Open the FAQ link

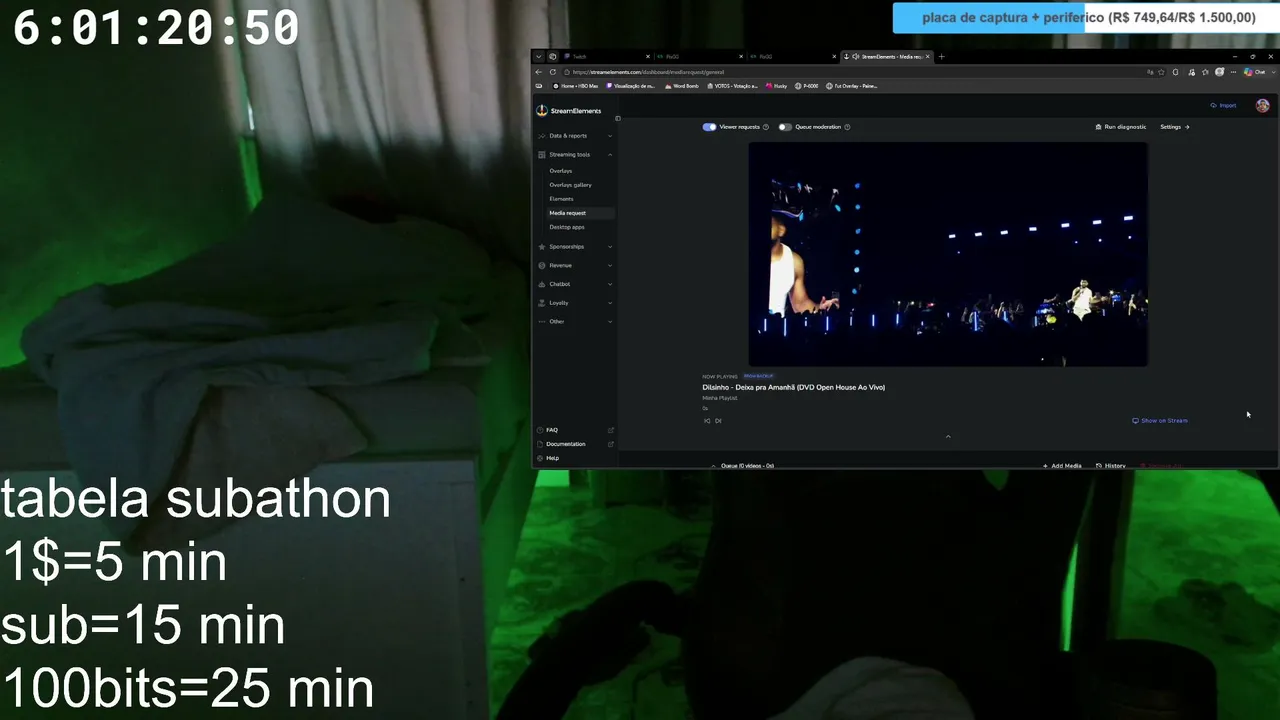click(x=575, y=430)
